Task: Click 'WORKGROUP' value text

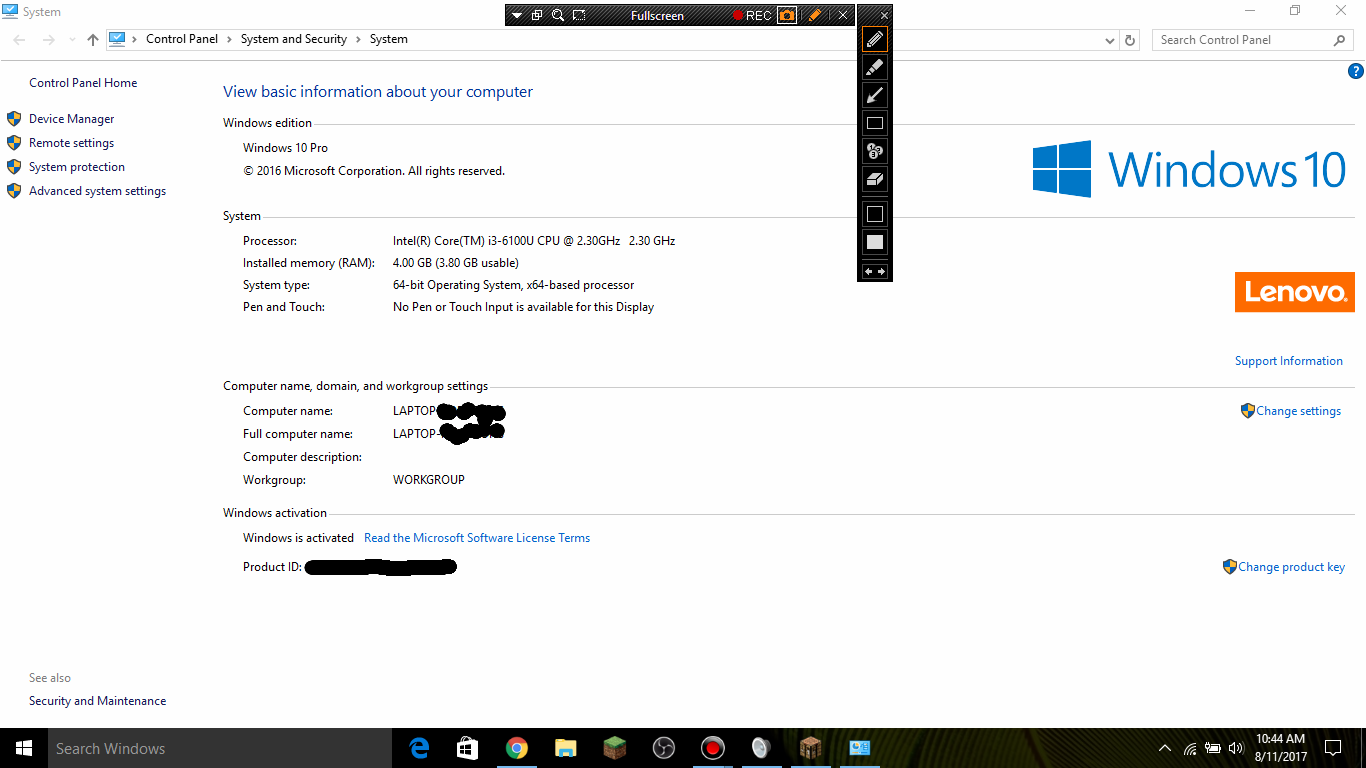Action: [429, 480]
